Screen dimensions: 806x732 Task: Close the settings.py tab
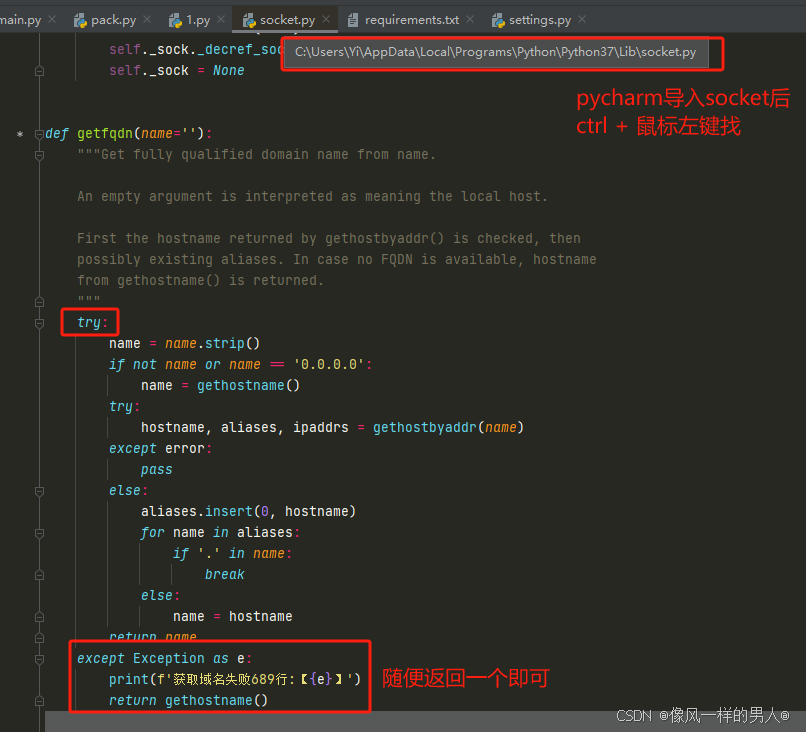tap(582, 20)
